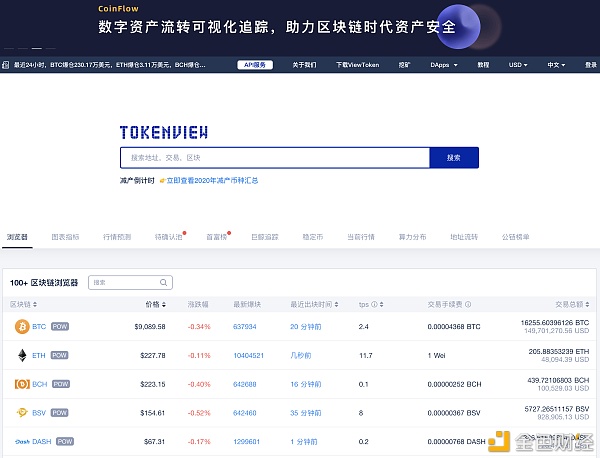Click the TOKENVIEW logo above the search bar
The height and width of the screenshot is (458, 600).
click(x=164, y=132)
